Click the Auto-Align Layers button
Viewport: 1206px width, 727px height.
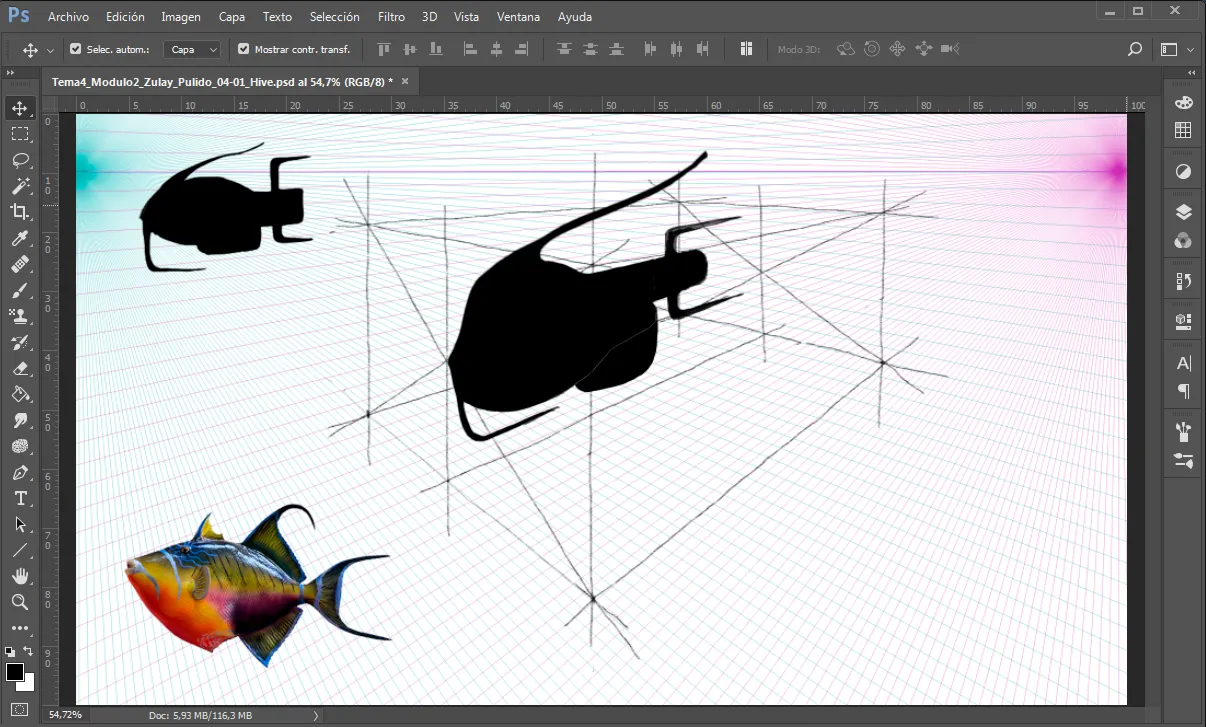746,49
